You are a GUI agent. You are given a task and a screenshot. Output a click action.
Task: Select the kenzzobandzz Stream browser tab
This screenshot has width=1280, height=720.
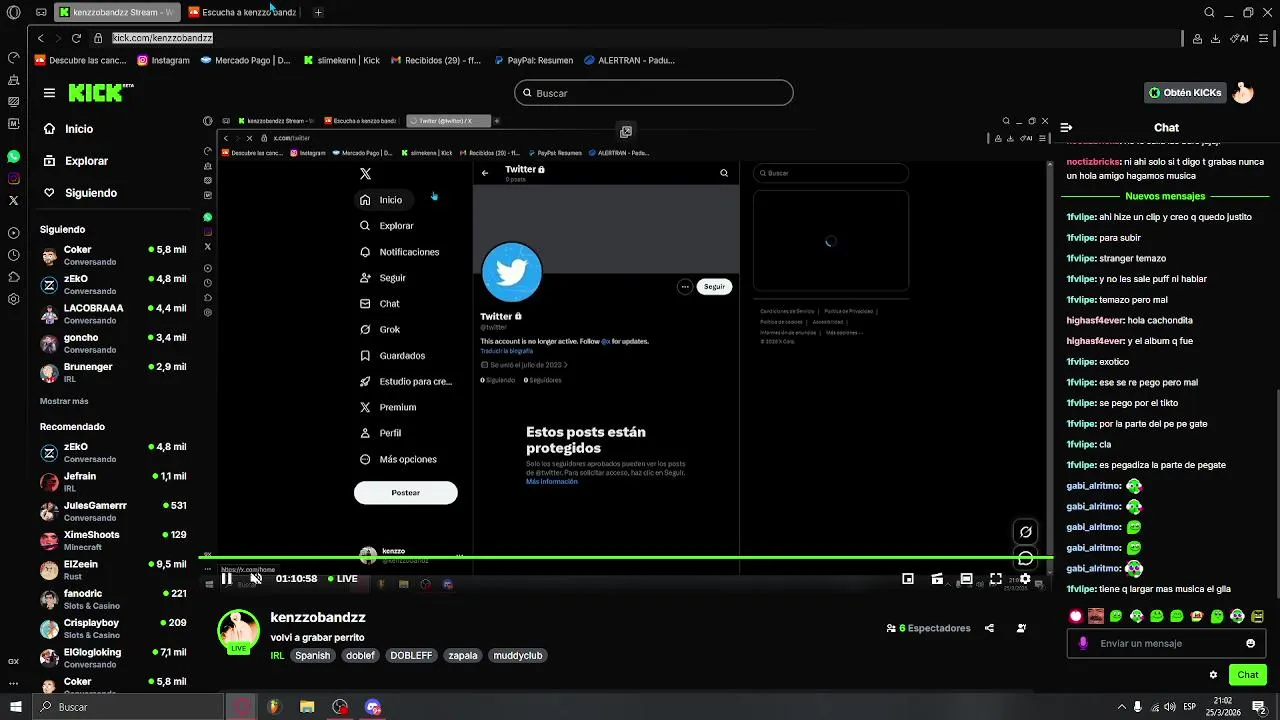[115, 12]
